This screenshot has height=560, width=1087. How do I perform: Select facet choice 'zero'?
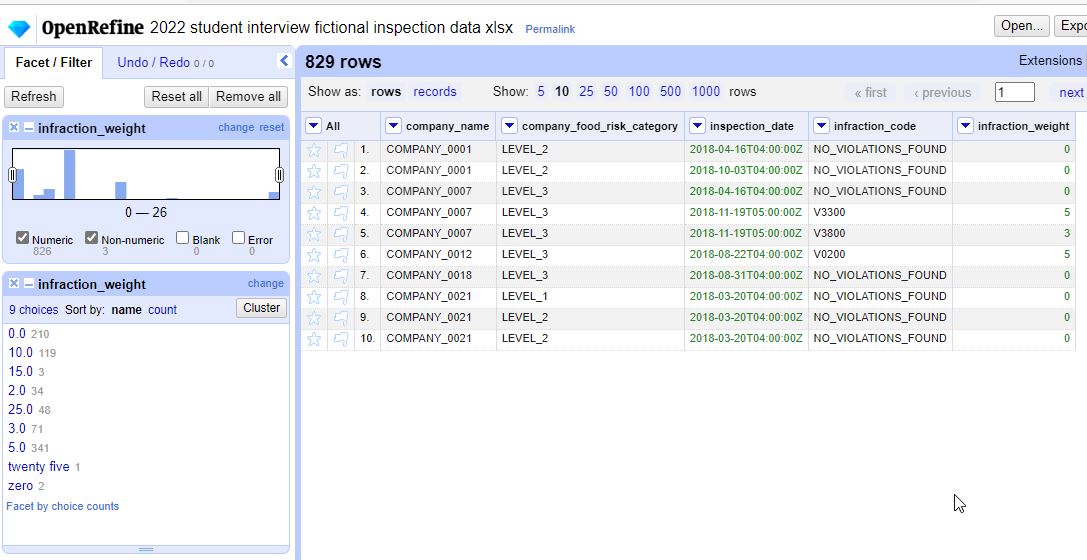coord(21,486)
